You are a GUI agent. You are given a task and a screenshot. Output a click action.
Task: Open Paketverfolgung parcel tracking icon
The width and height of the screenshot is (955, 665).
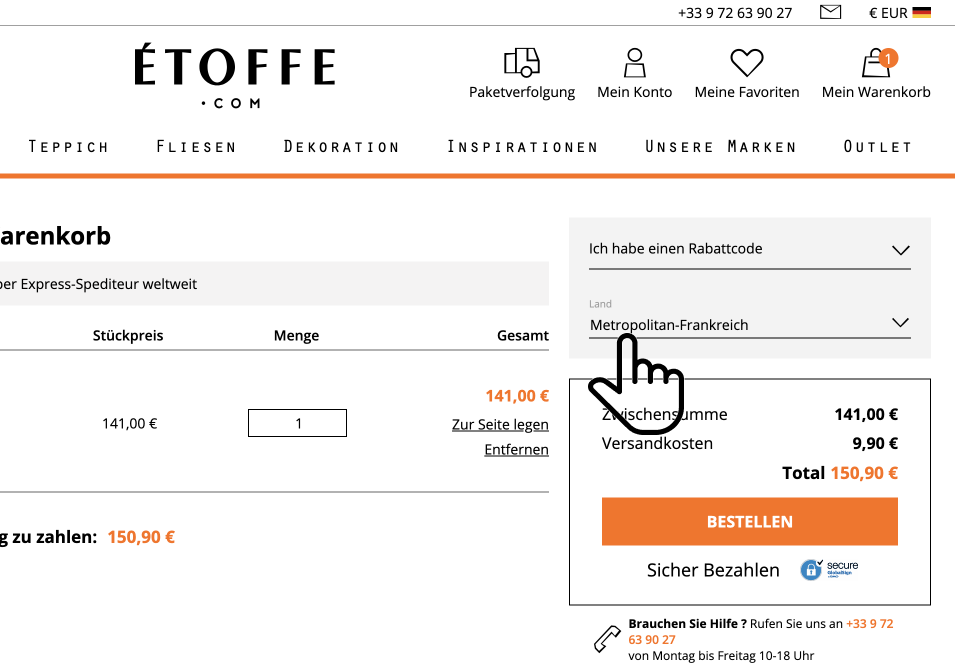pos(522,63)
